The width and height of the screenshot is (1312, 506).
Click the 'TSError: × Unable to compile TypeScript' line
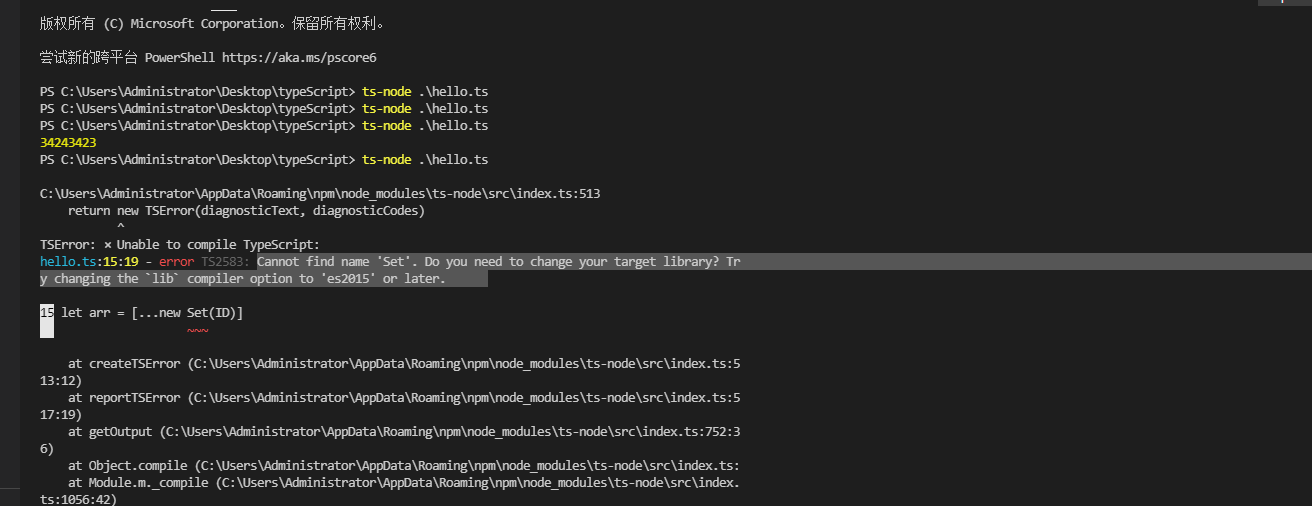point(180,245)
